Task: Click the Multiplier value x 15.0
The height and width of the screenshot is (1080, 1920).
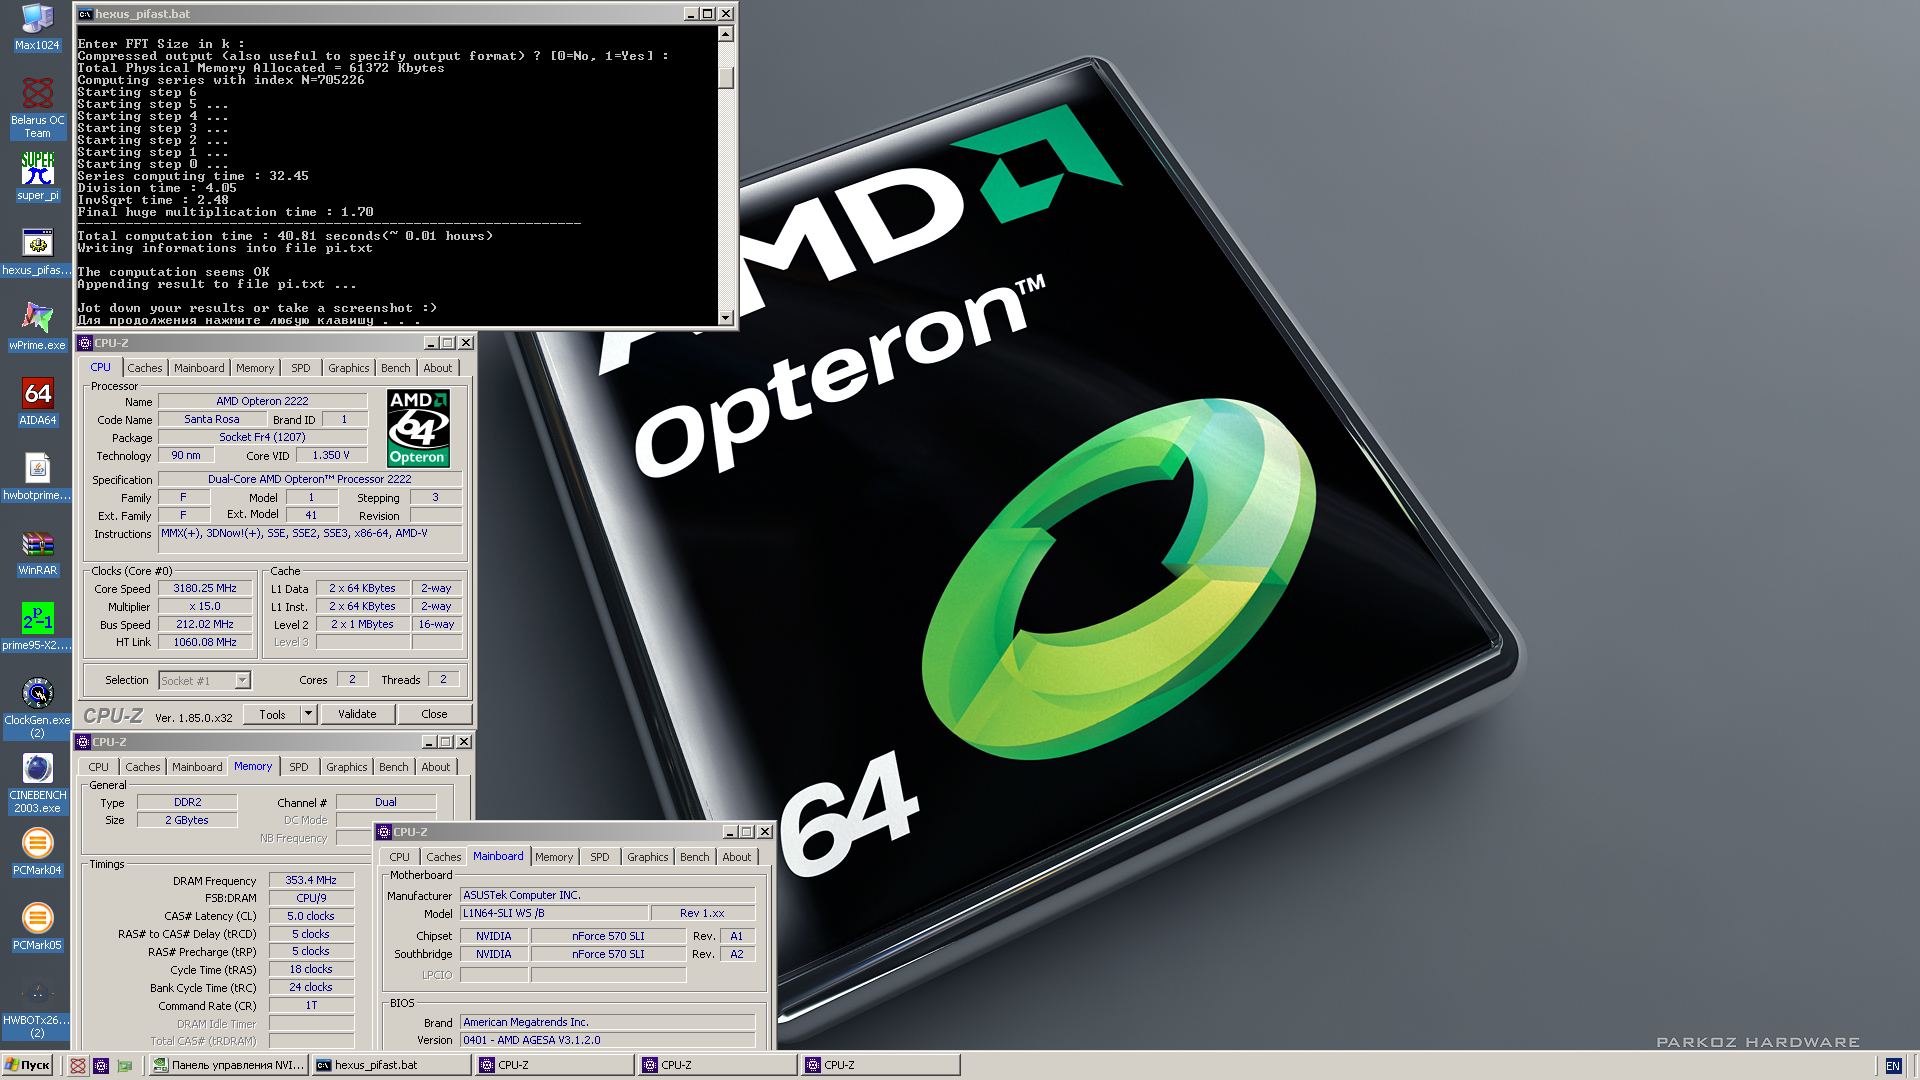Action: [x=205, y=607]
